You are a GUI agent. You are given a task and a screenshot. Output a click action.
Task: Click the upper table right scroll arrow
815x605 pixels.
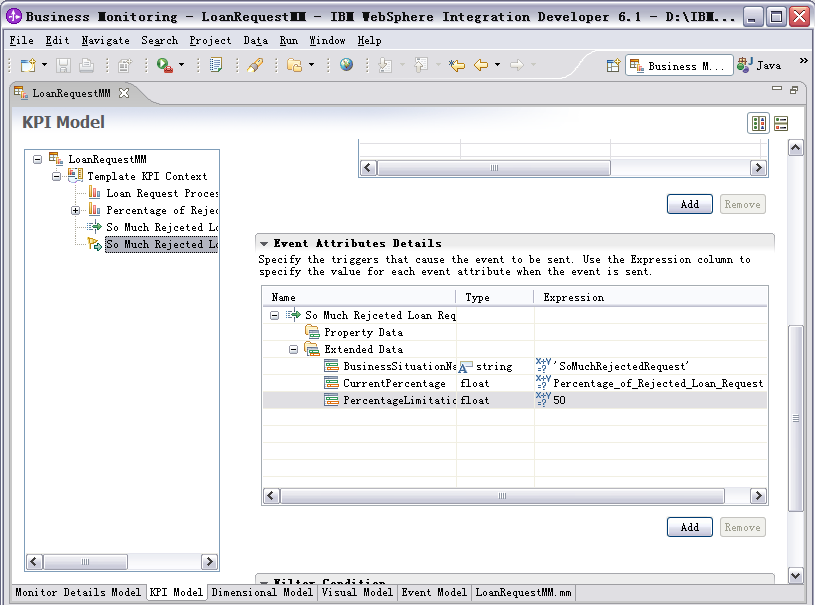758,168
